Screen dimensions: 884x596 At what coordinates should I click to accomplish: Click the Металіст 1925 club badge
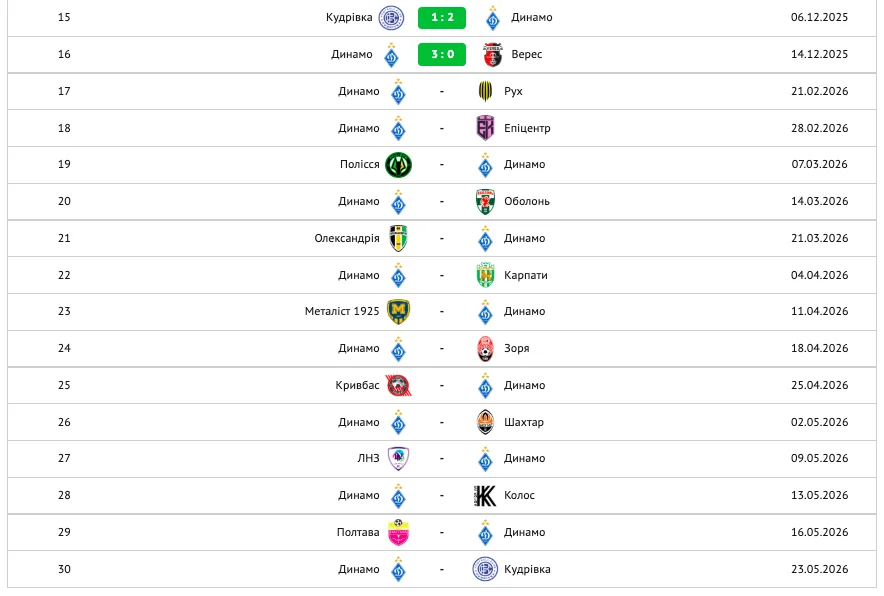398,312
